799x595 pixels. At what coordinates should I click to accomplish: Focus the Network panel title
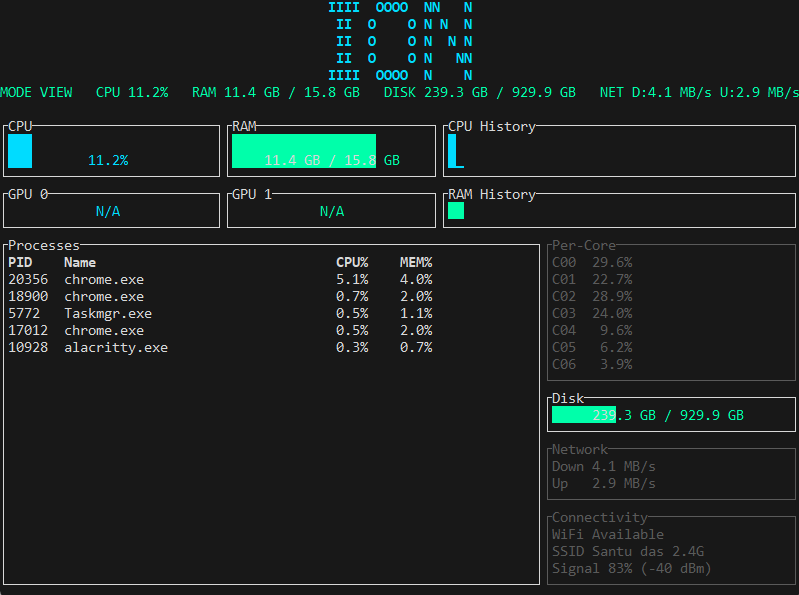coord(580,449)
